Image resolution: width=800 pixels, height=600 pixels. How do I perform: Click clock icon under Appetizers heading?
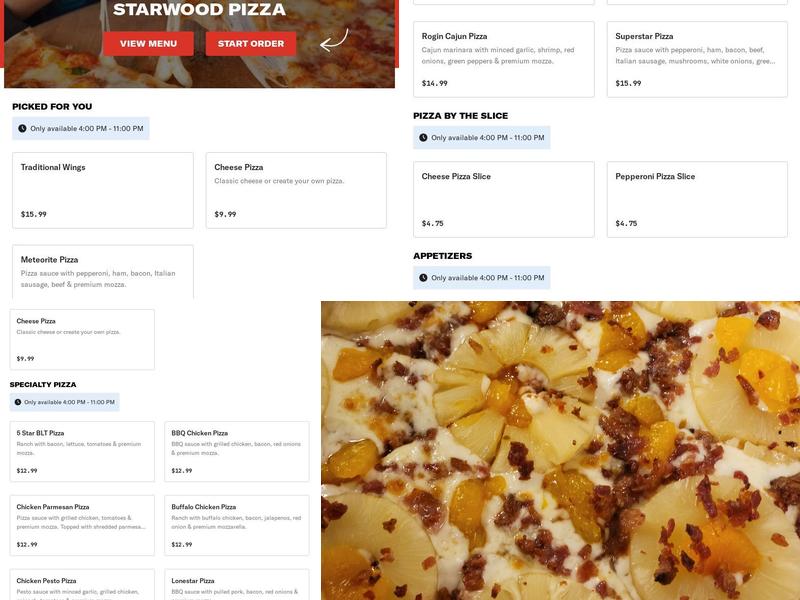pos(423,278)
